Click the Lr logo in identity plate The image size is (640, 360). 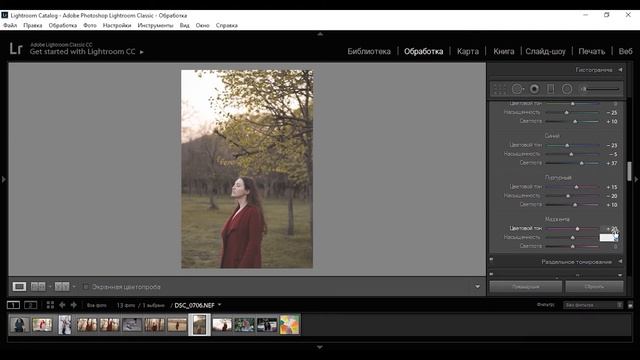click(x=16, y=49)
